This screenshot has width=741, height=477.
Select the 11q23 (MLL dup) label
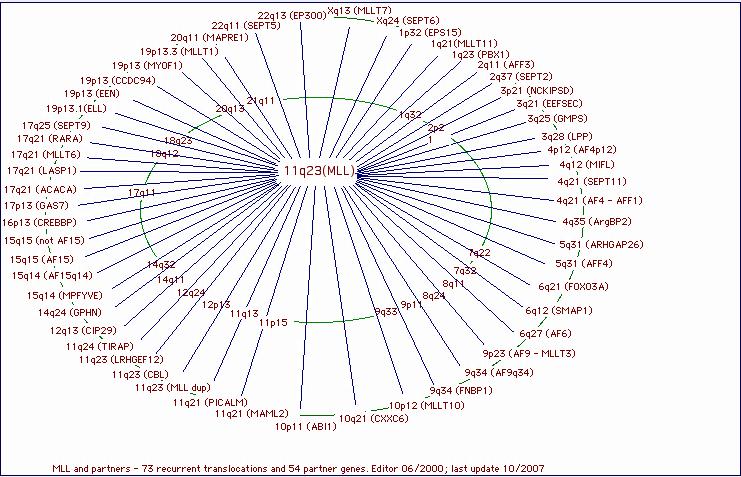[x=172, y=388]
